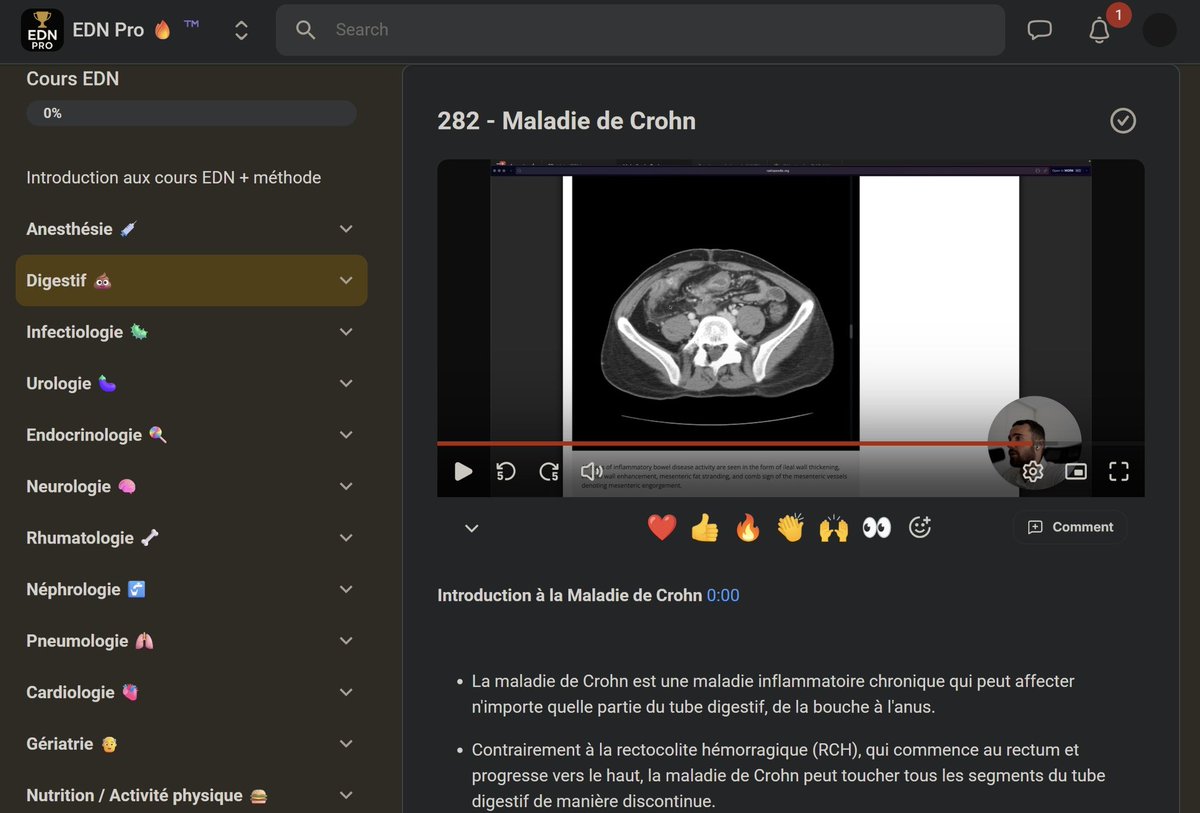React with the eyes emoji
The width and height of the screenshot is (1200, 813).
point(877,527)
